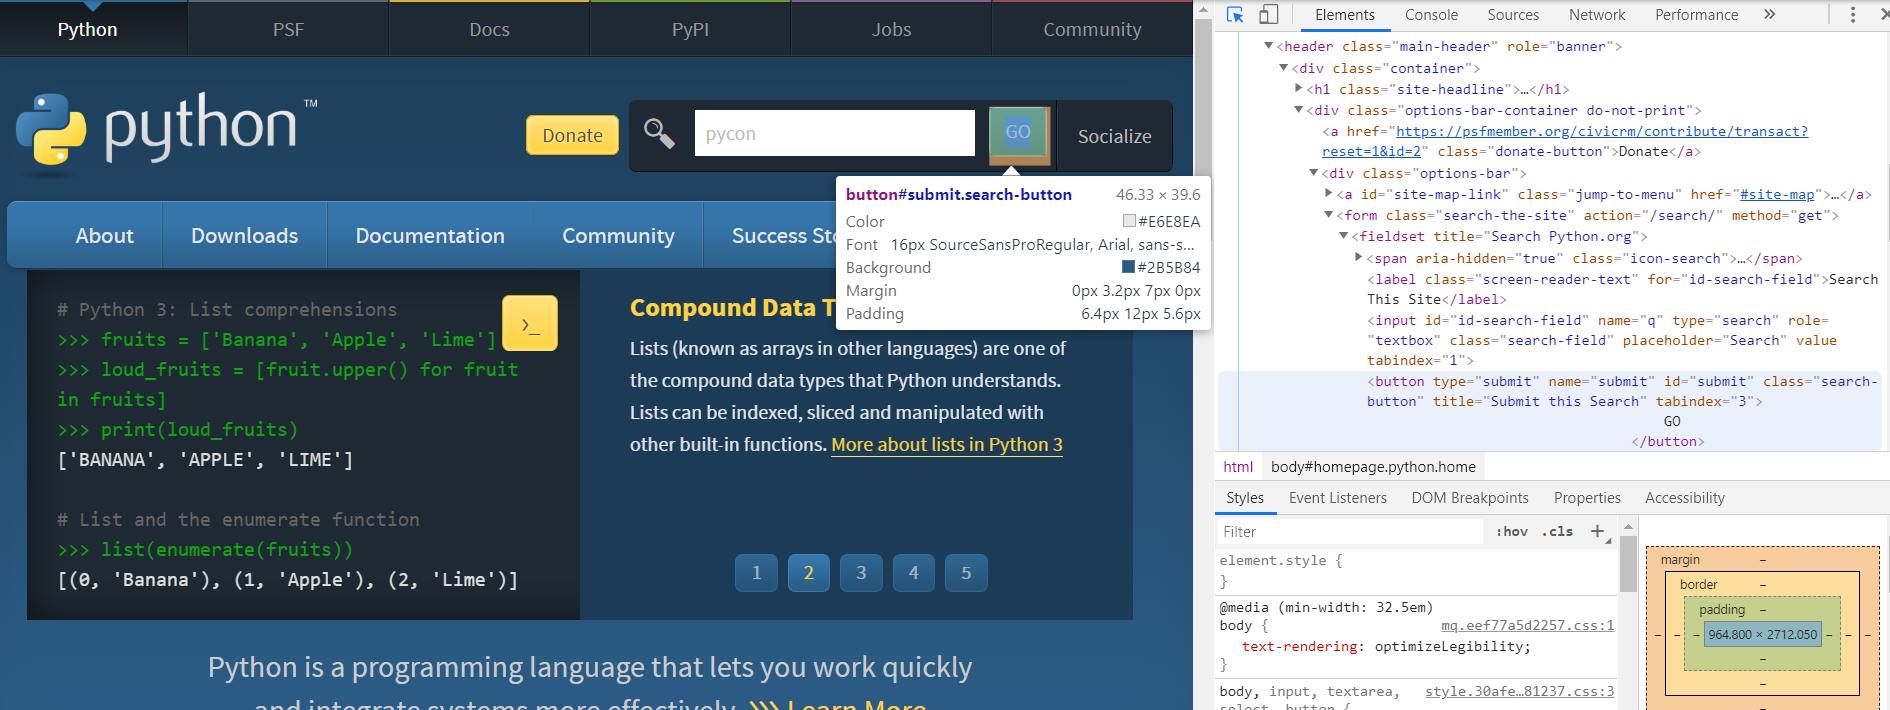The height and width of the screenshot is (710, 1890).
Task: Collapse the fieldset Search Python.org node
Action: [1343, 236]
